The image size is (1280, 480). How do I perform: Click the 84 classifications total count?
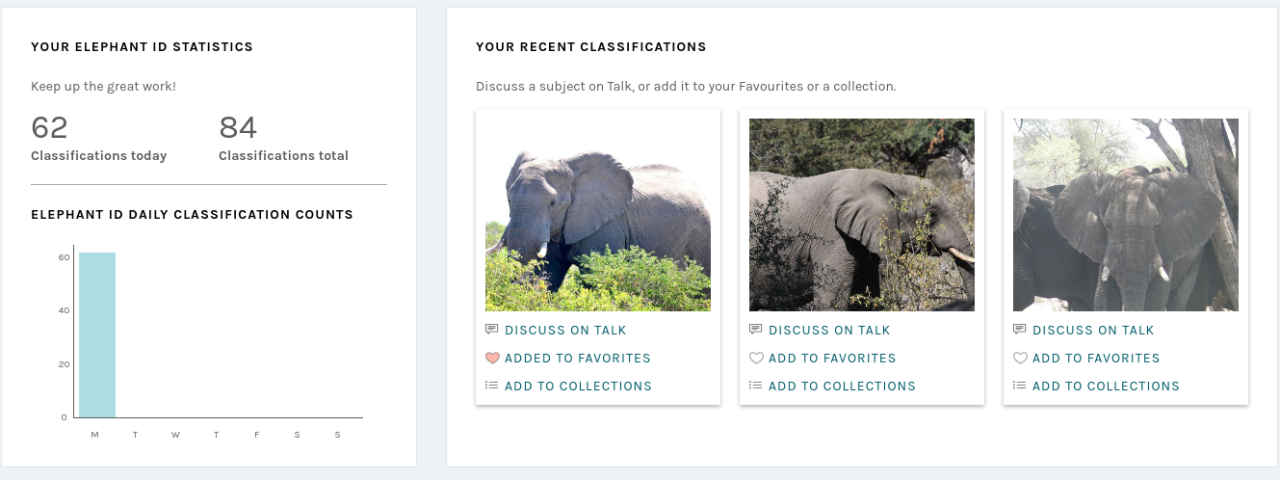[x=238, y=128]
